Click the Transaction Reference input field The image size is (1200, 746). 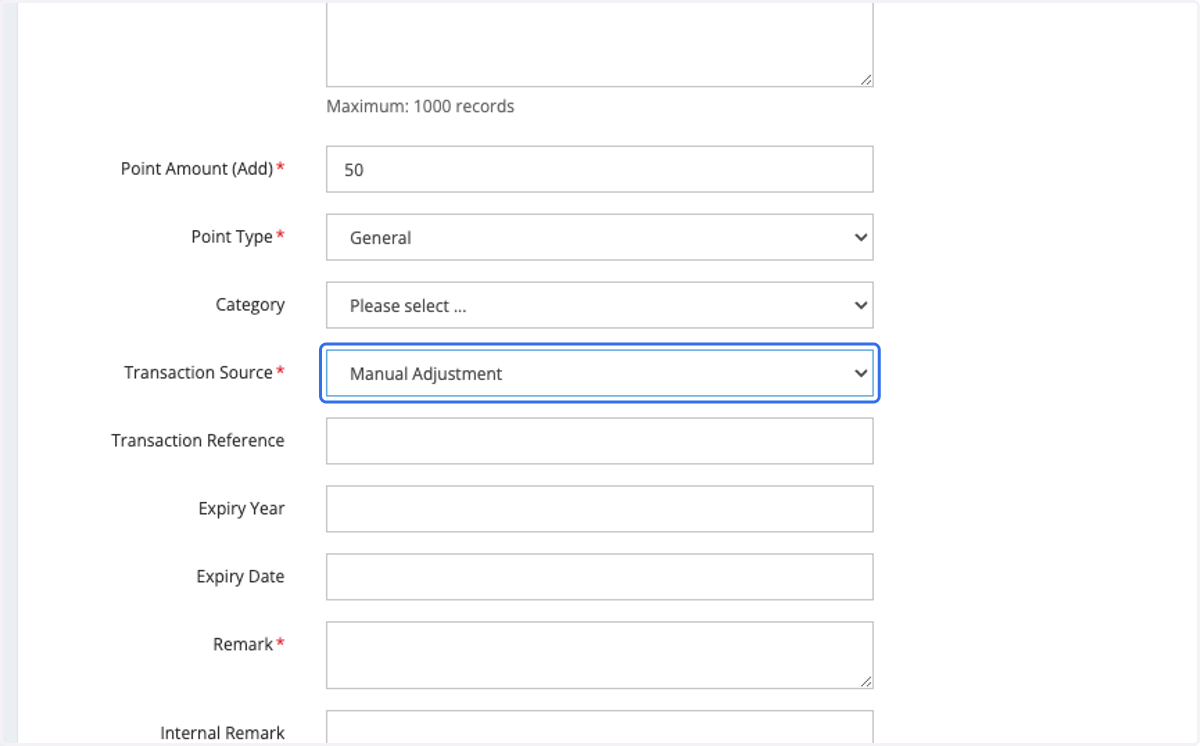[599, 441]
